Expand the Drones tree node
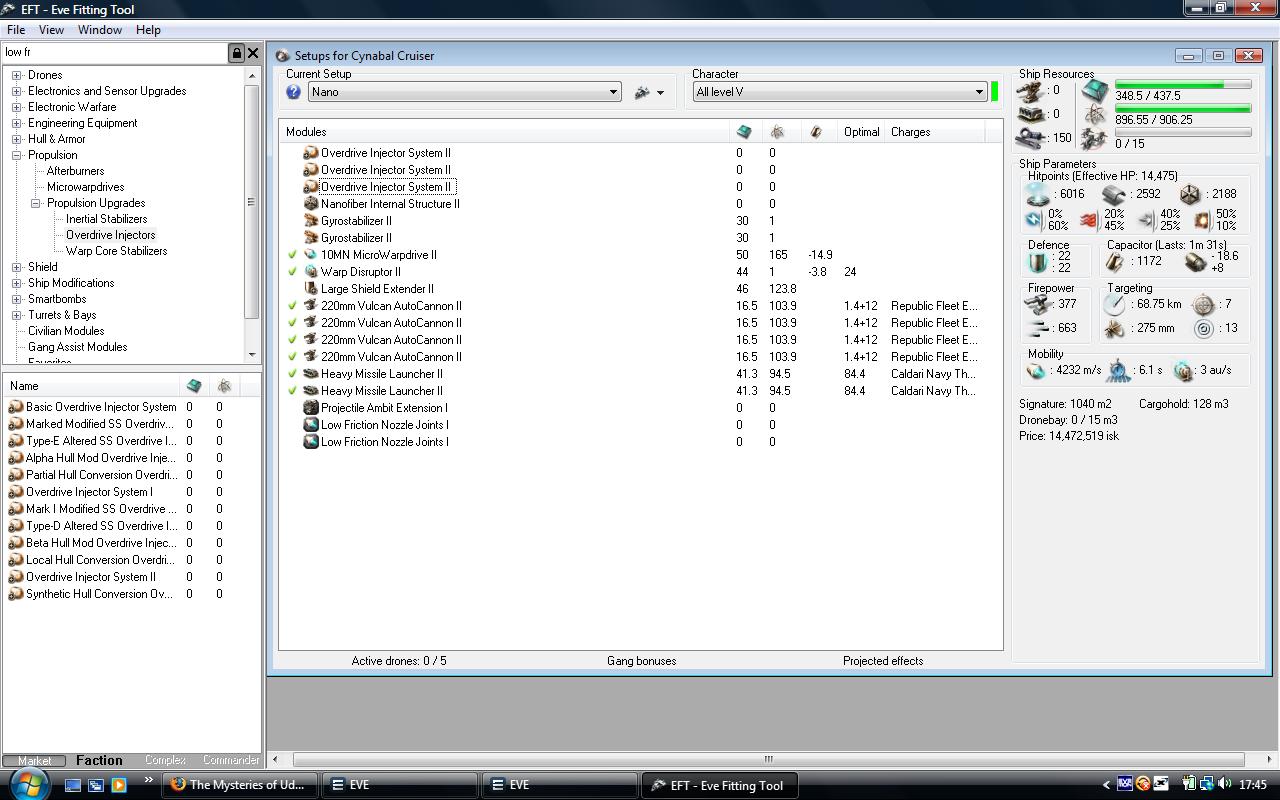The width and height of the screenshot is (1280, 800). (x=17, y=75)
